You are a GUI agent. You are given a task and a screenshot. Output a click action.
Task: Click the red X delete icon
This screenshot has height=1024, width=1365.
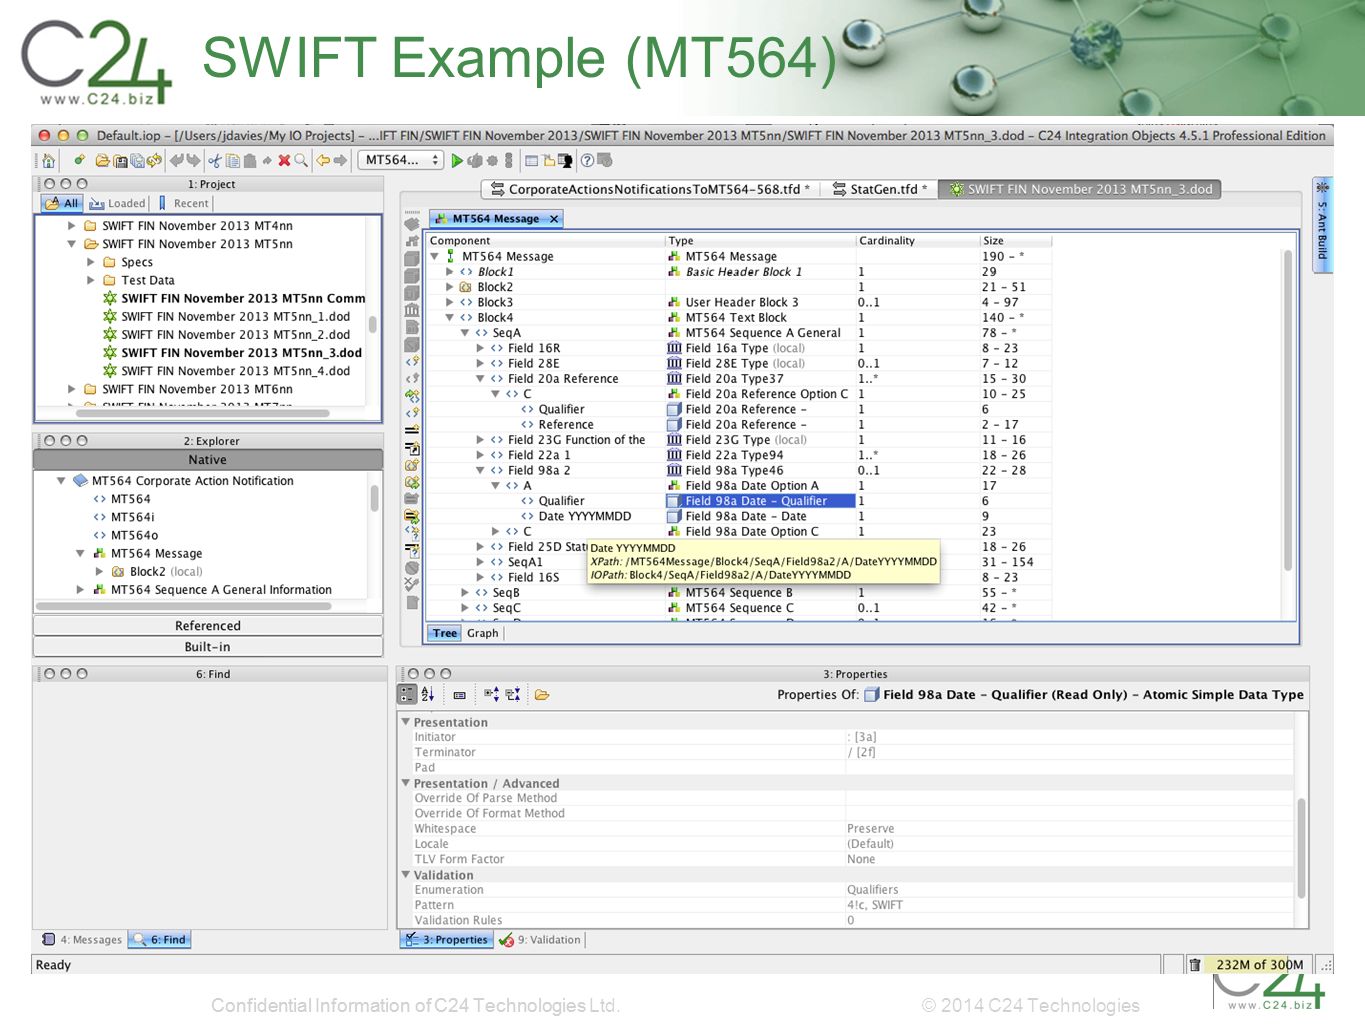284,160
